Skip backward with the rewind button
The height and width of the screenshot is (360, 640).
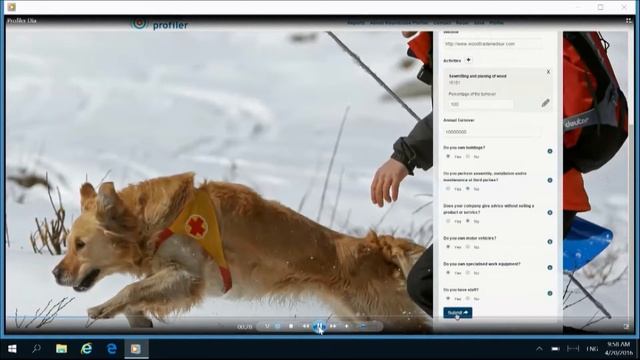pos(306,326)
